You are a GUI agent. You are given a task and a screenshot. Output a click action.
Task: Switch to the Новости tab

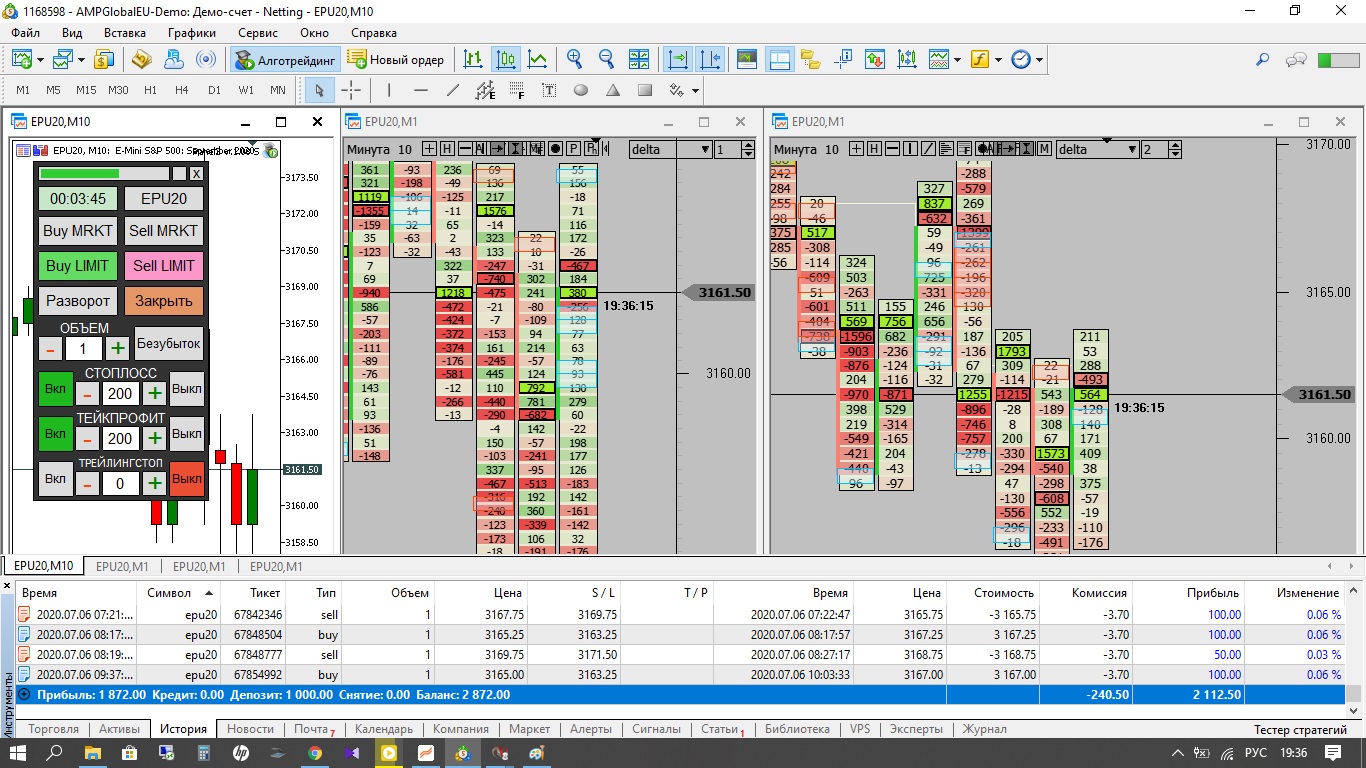(250, 729)
